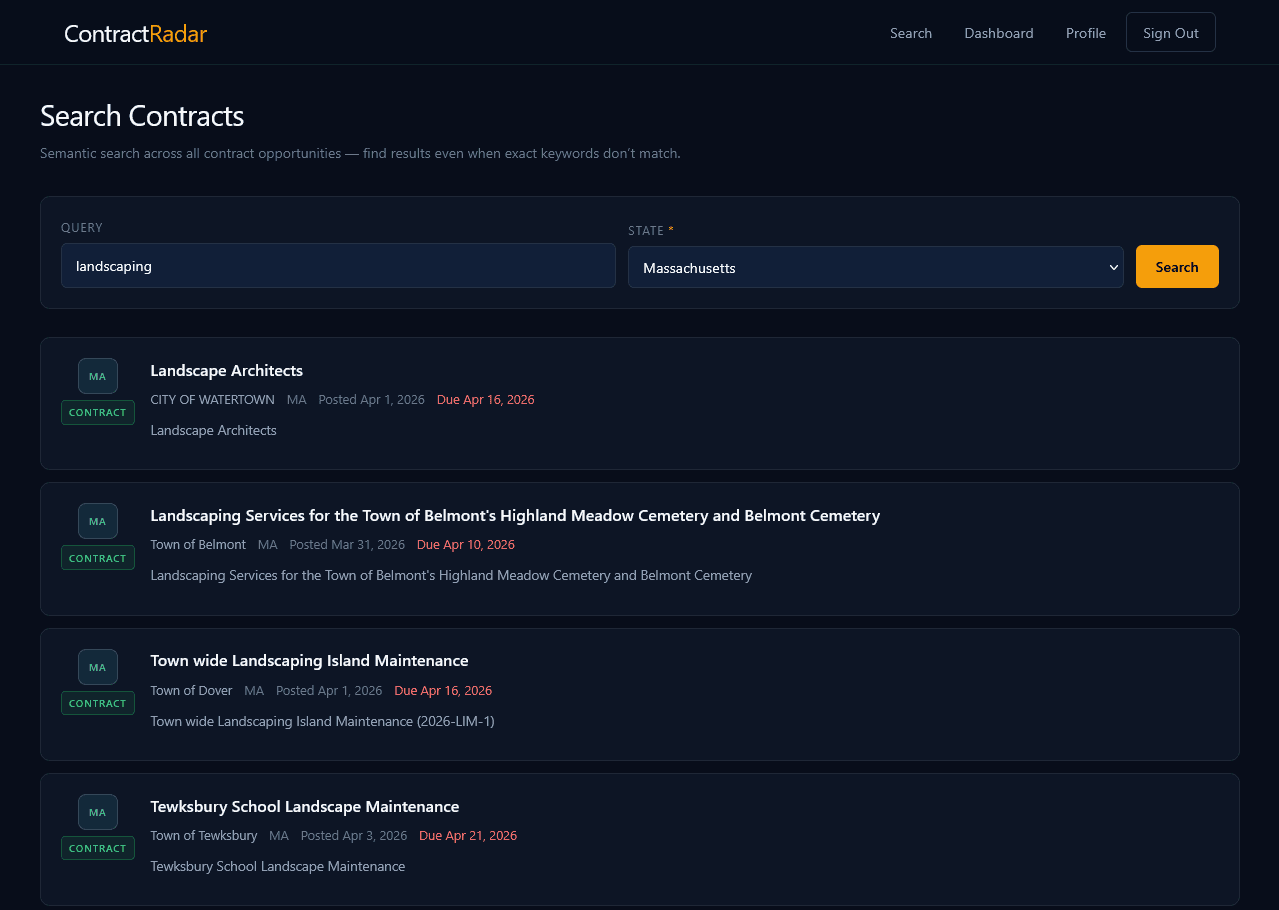Image resolution: width=1279 pixels, height=910 pixels.
Task: Open the Tewksbury School Landscape Maintenance contract
Action: point(304,806)
